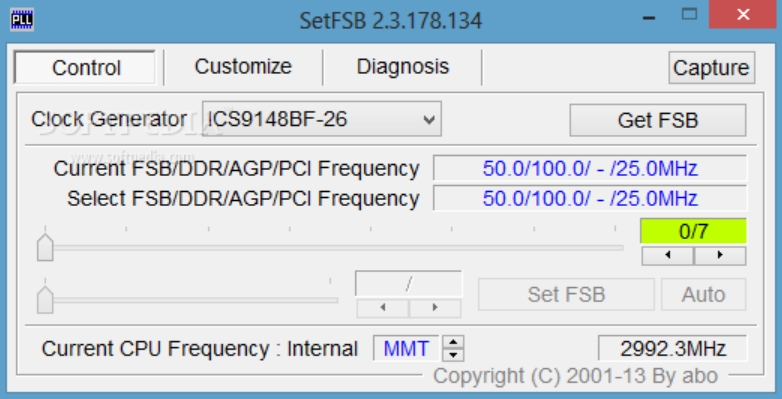The height and width of the screenshot is (399, 782).
Task: Open the Diagnosis tab
Action: pyautogui.click(x=402, y=66)
